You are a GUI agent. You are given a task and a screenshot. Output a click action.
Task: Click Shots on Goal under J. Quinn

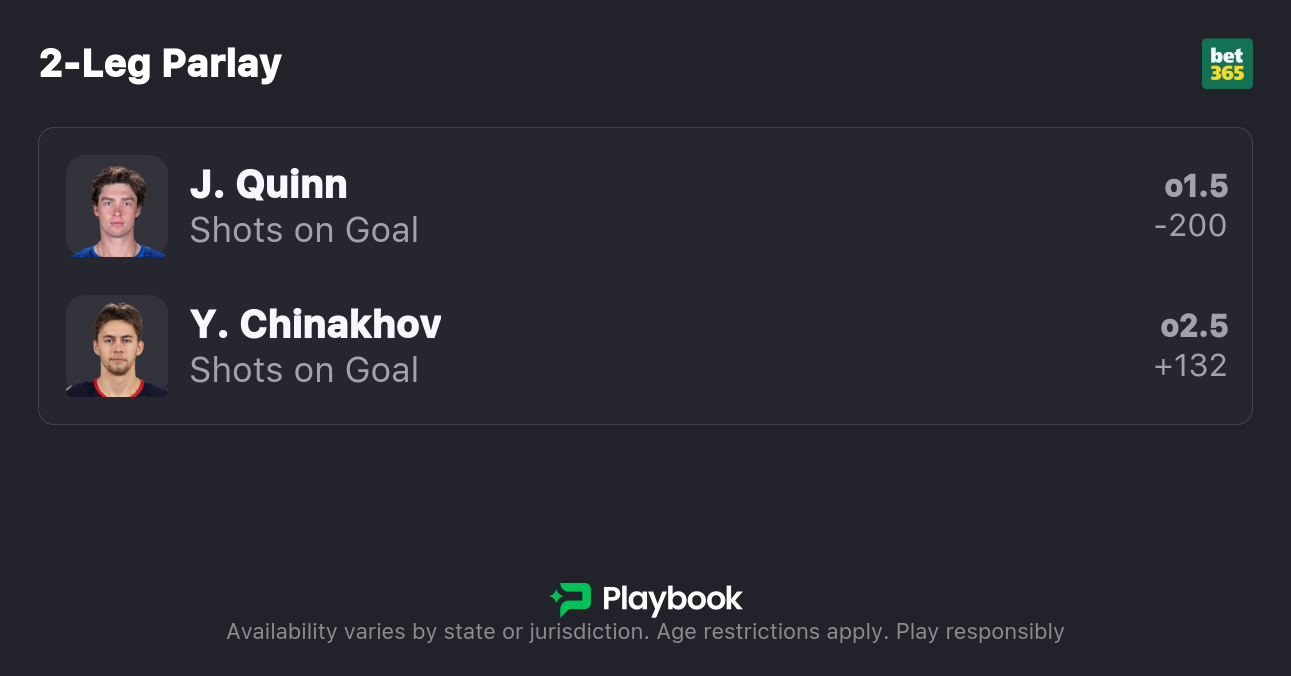304,230
